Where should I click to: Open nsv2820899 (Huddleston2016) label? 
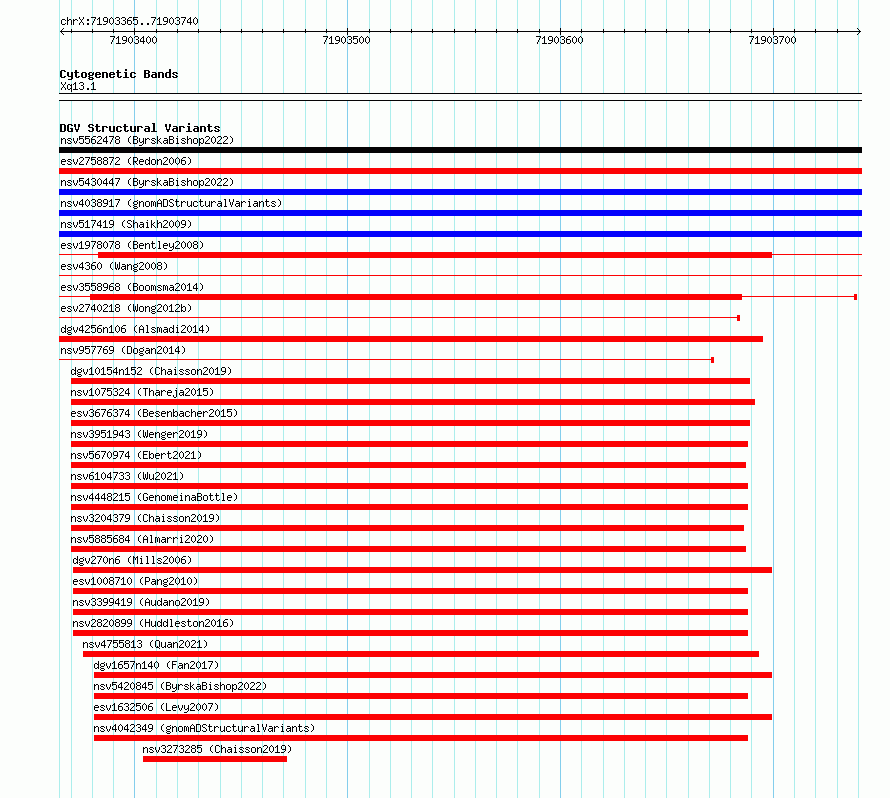pos(153,623)
